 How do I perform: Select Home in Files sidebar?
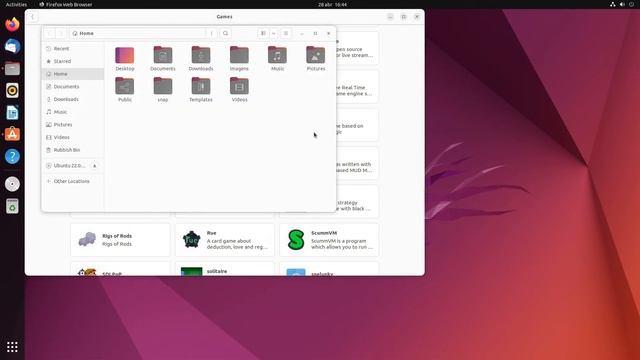(73, 74)
